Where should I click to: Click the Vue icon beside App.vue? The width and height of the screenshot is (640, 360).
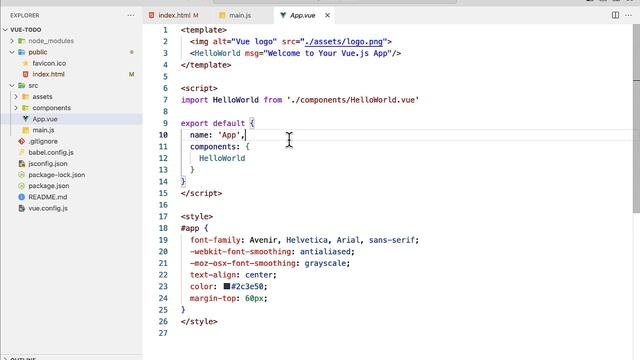coord(25,119)
